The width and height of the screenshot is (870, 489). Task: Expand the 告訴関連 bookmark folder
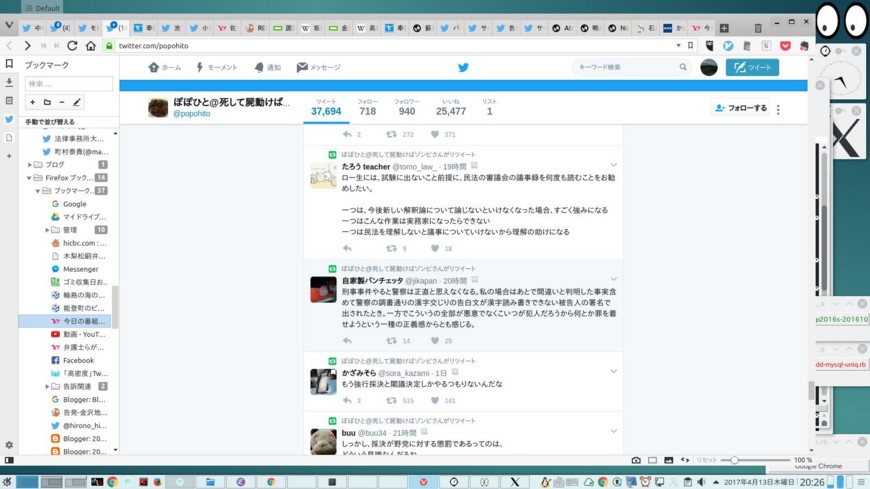pyautogui.click(x=47, y=386)
